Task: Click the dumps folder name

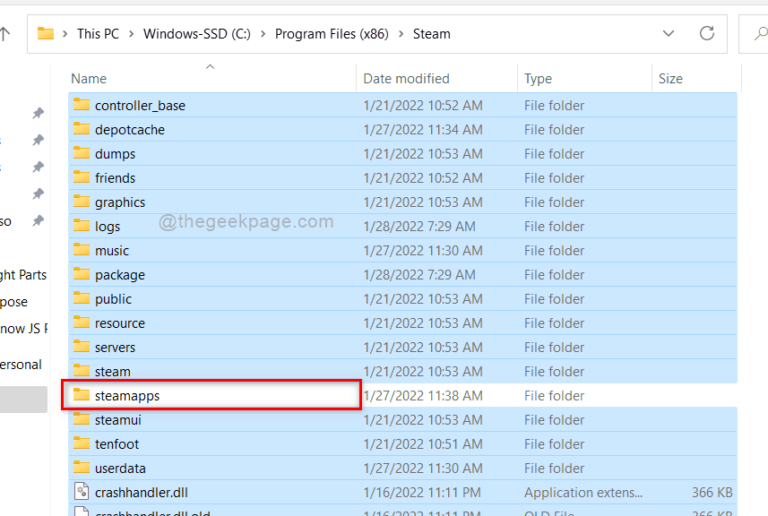Action: tap(115, 154)
